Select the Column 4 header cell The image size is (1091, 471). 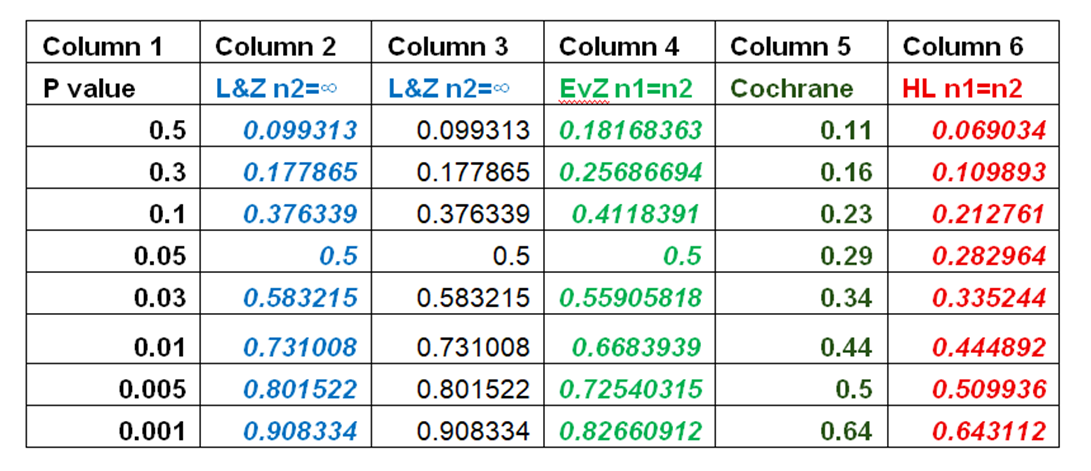click(x=619, y=46)
